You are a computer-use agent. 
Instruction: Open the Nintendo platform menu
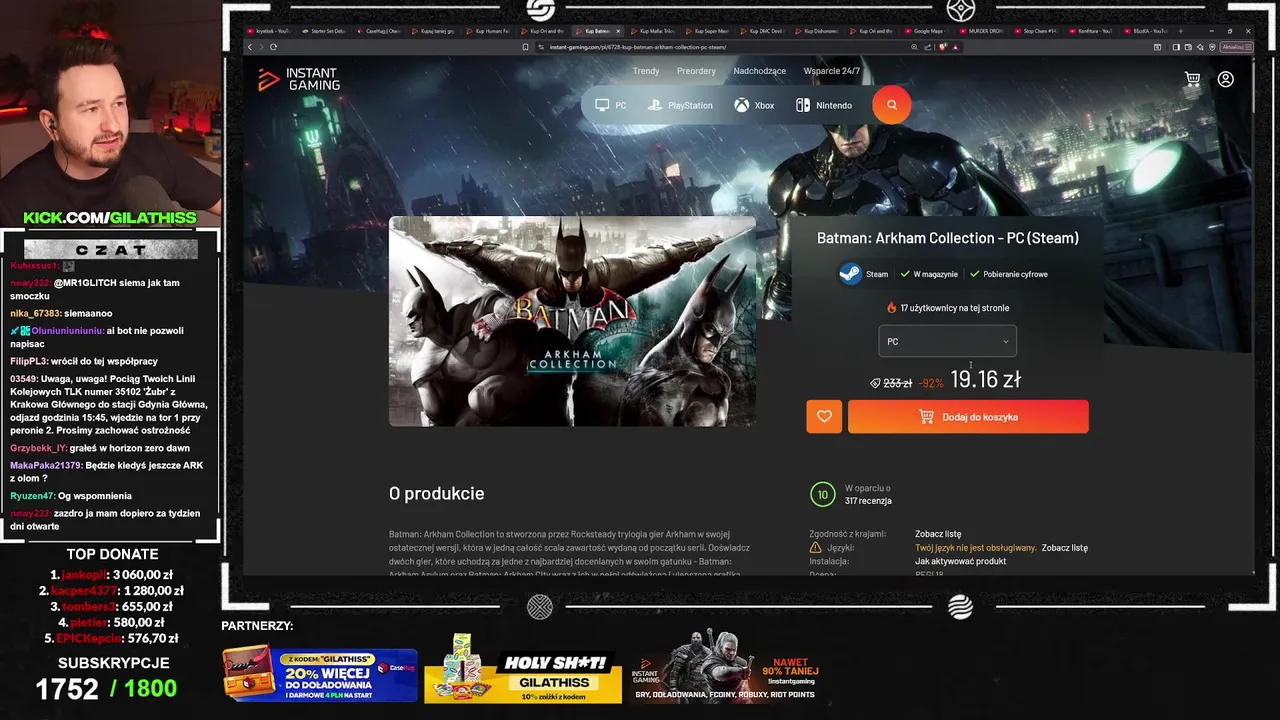click(x=824, y=105)
